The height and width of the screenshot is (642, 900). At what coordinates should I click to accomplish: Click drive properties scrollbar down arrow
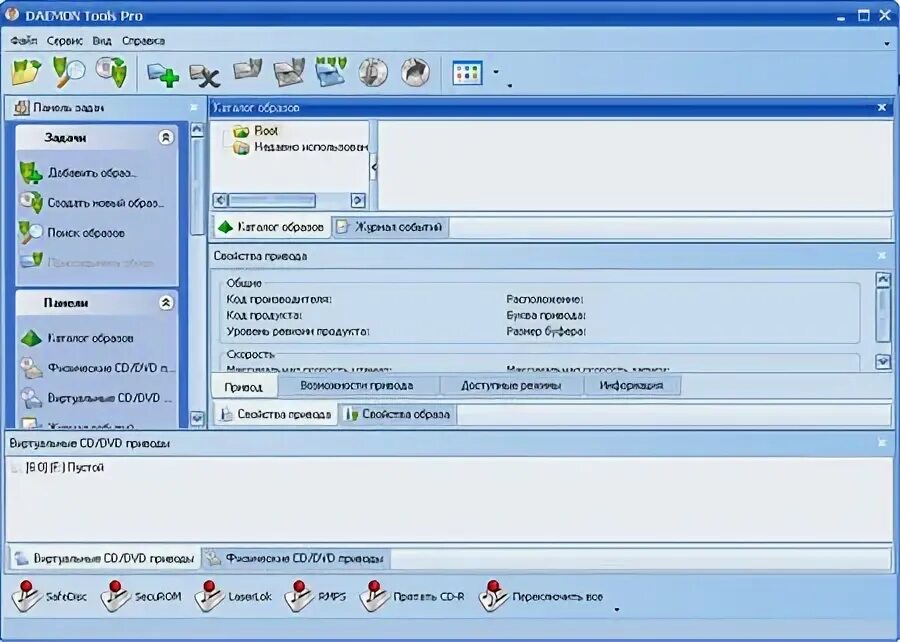pos(883,361)
